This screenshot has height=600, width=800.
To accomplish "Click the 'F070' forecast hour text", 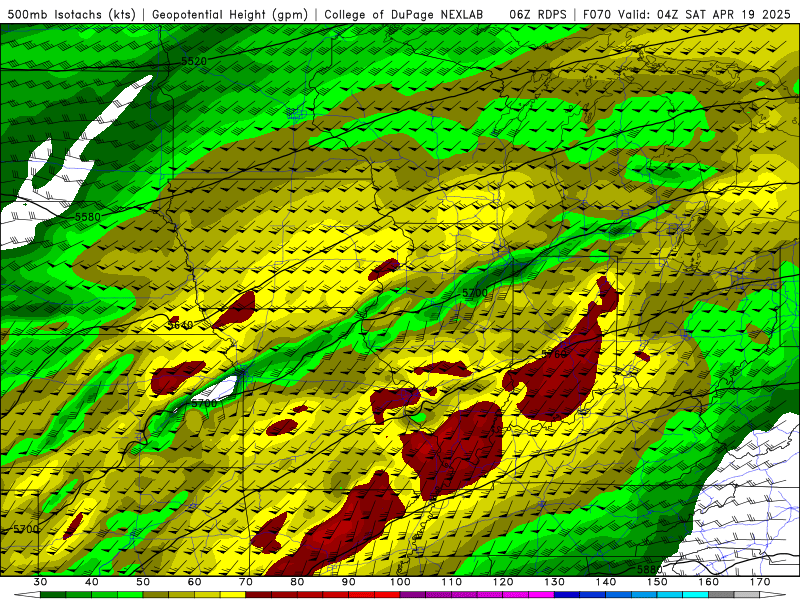I will (x=597, y=15).
